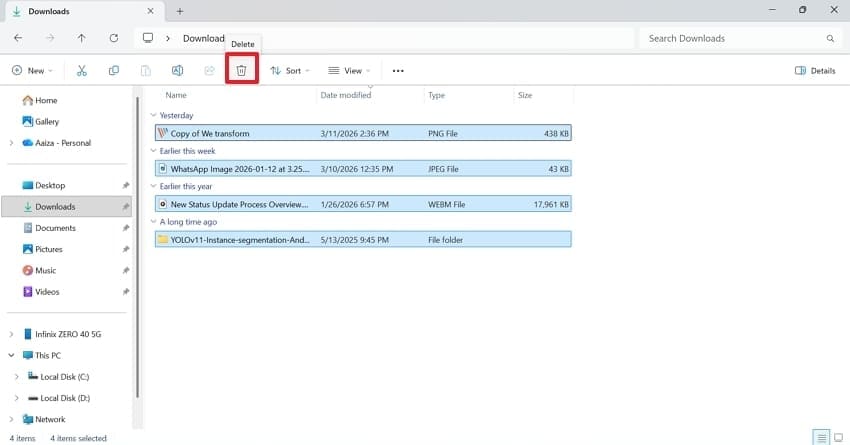The image size is (850, 445).
Task: Collapse the This PC node
Action: click(x=11, y=356)
